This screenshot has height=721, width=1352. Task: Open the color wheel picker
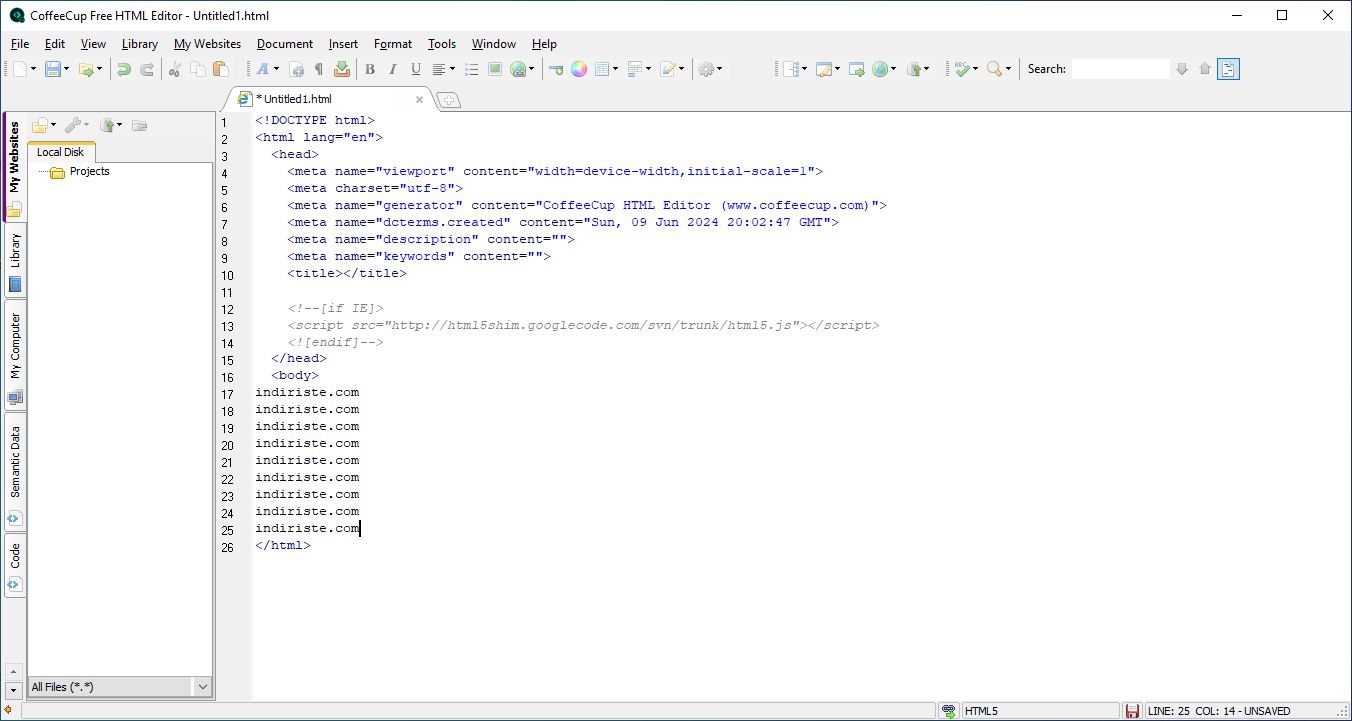[x=579, y=69]
